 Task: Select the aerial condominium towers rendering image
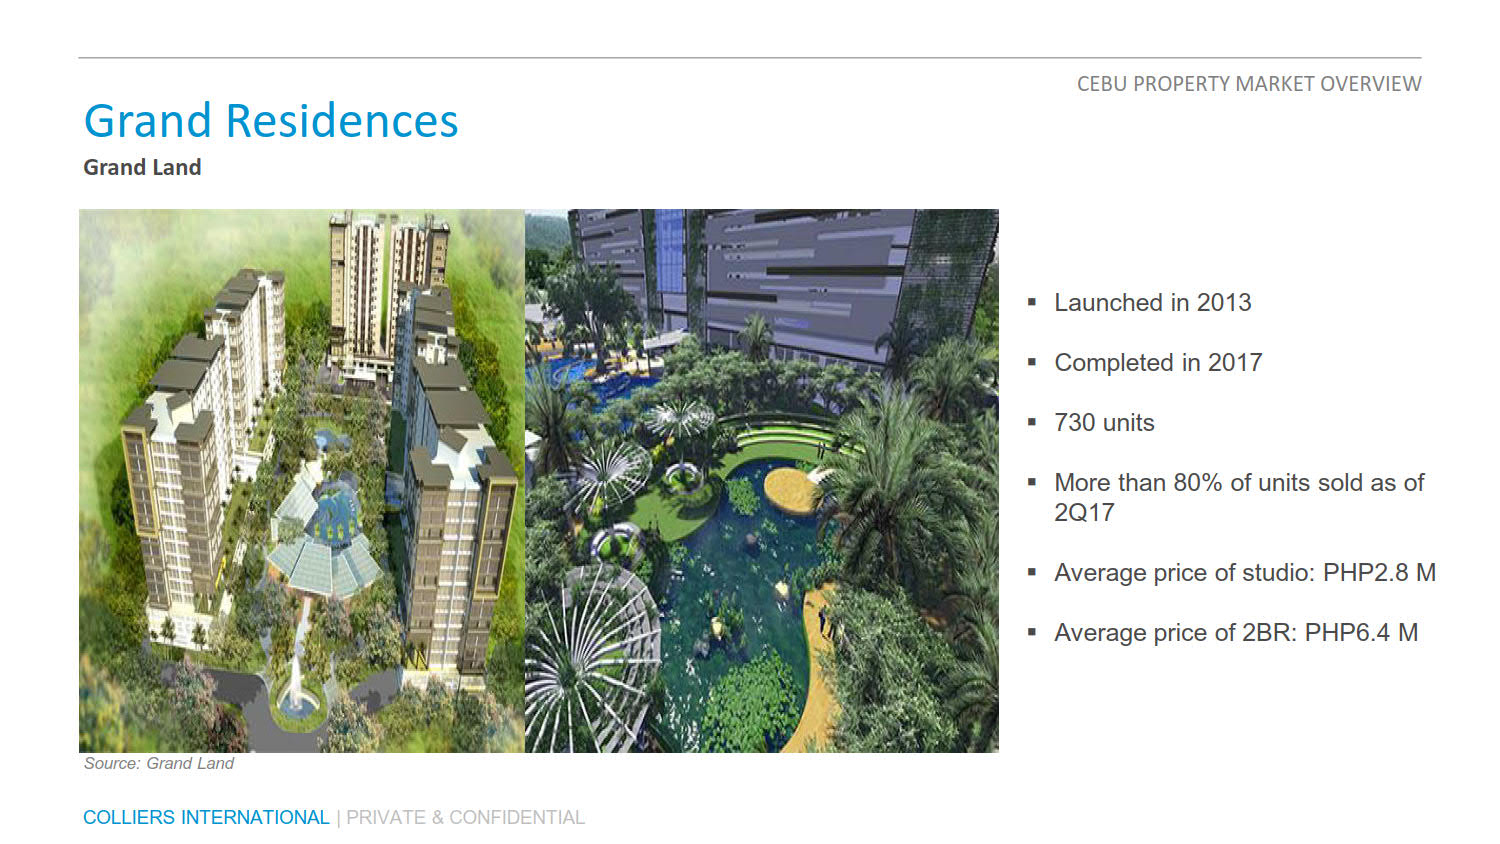click(301, 480)
